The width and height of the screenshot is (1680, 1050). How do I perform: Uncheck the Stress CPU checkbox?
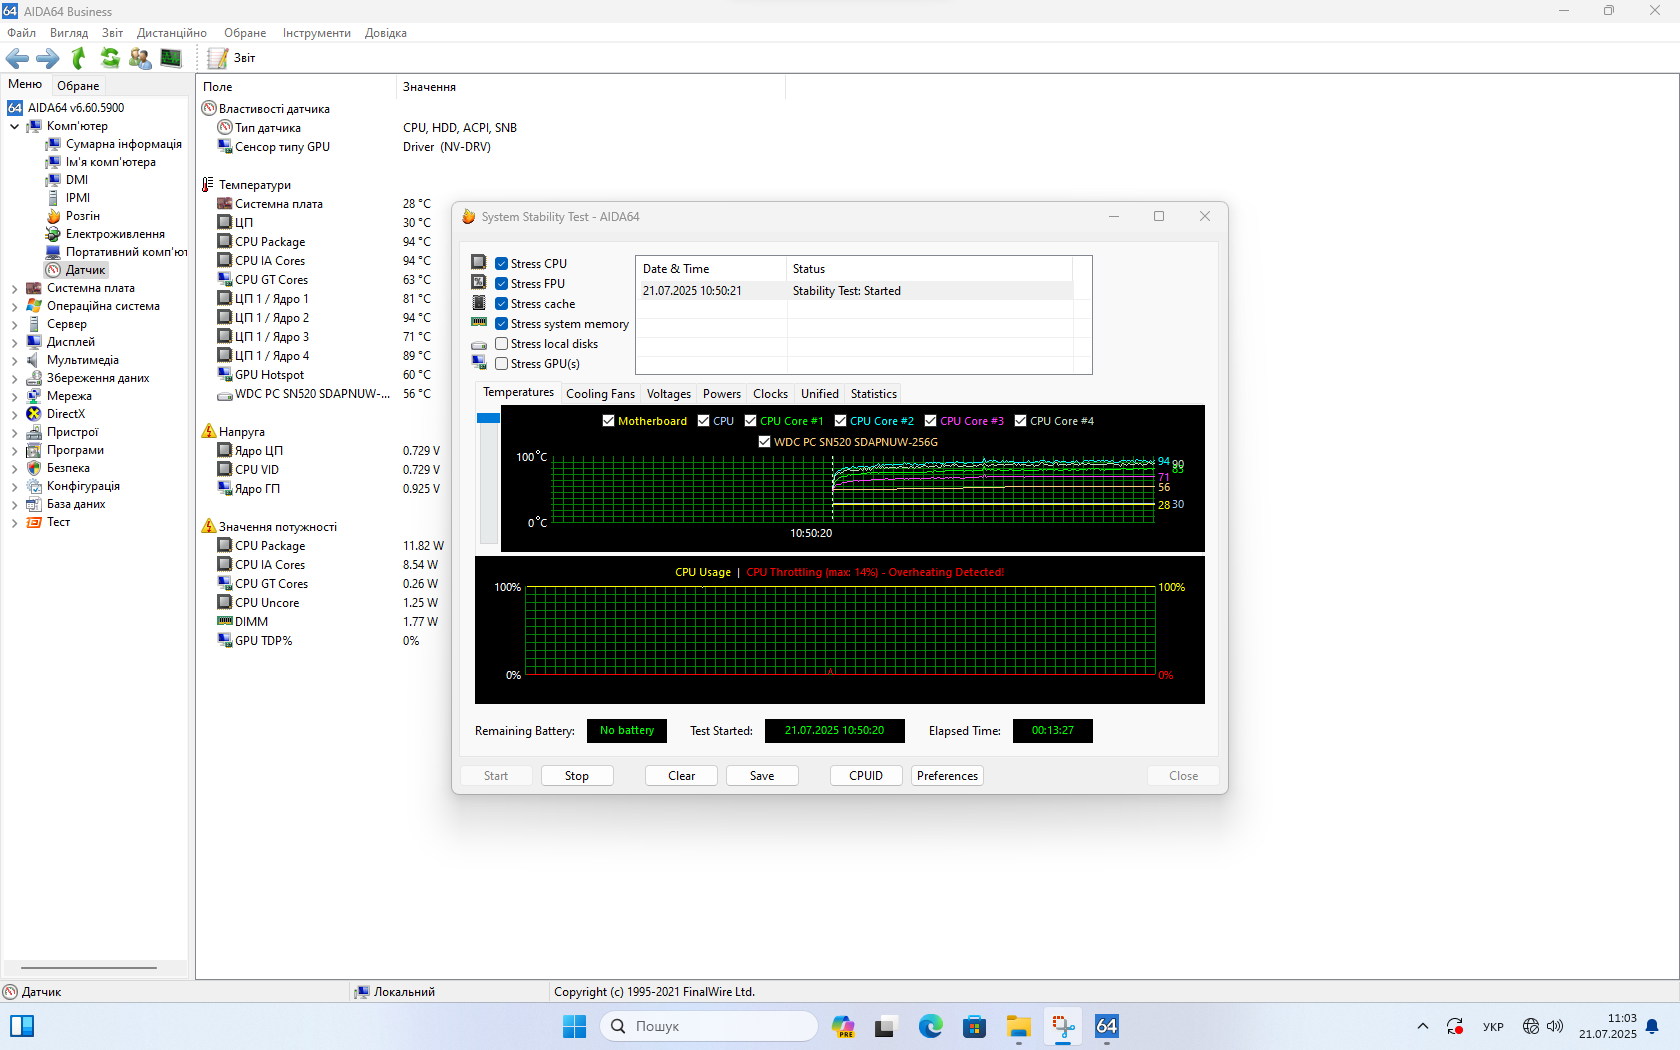click(502, 264)
